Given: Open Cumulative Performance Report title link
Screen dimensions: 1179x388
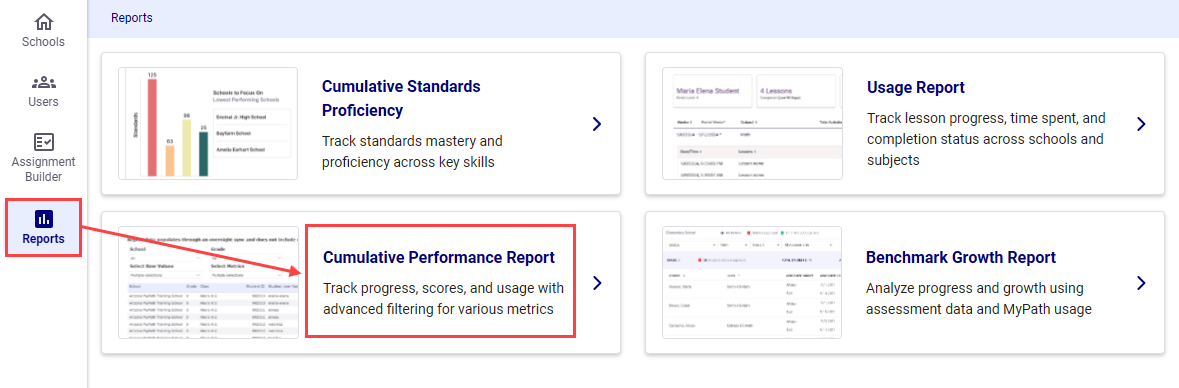Looking at the screenshot, I should click(x=438, y=258).
